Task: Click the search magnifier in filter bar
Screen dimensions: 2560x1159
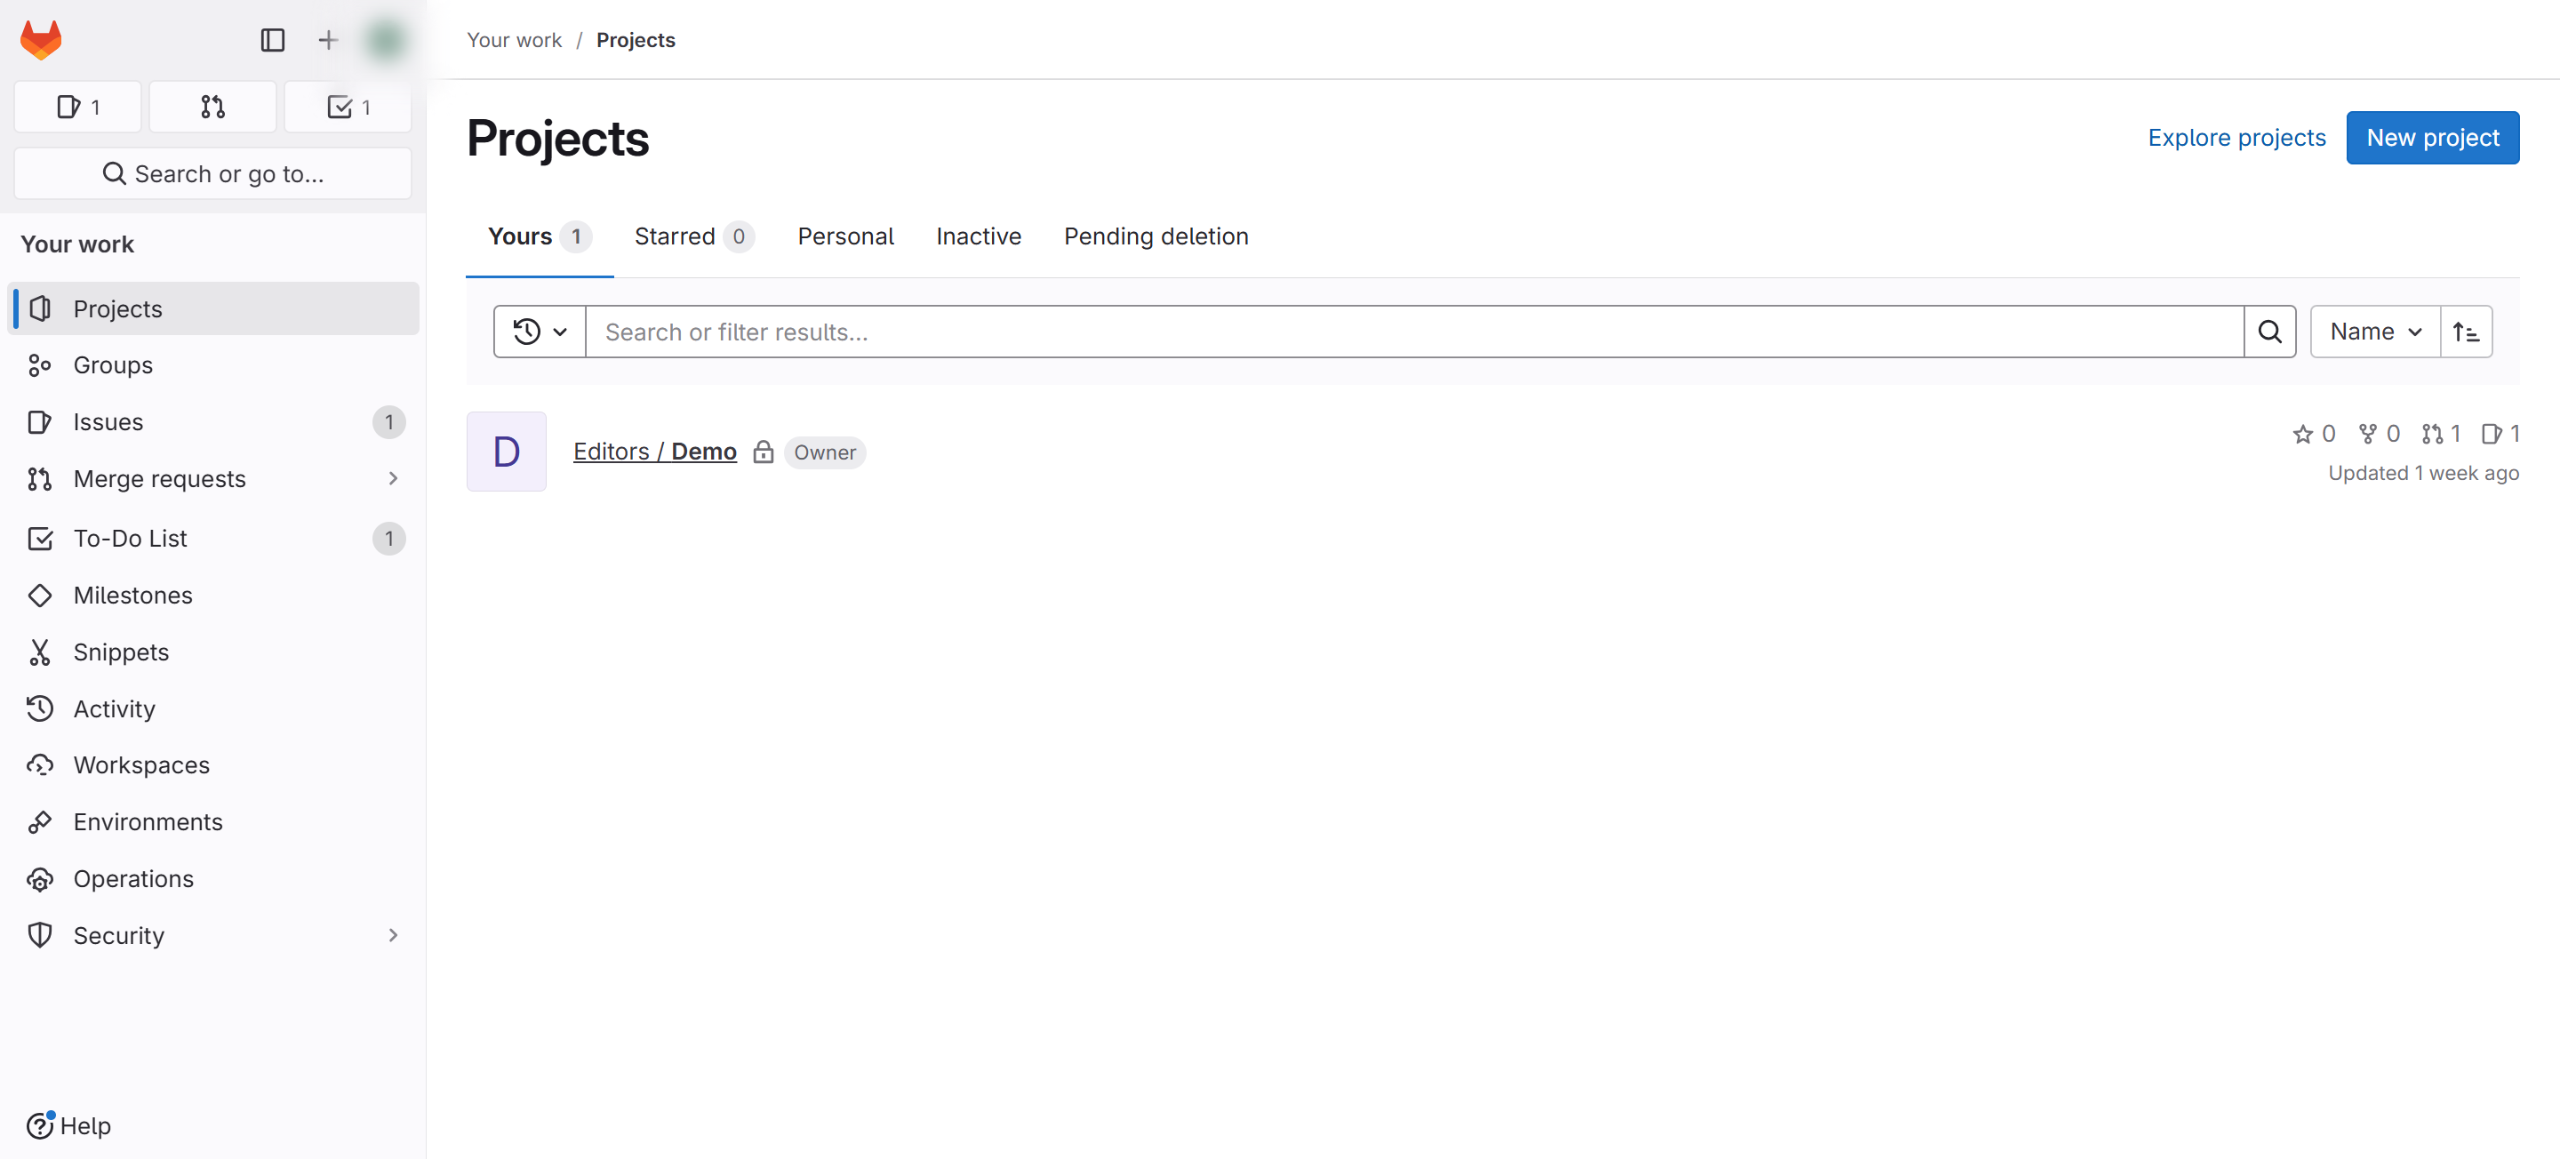Action: click(2270, 331)
